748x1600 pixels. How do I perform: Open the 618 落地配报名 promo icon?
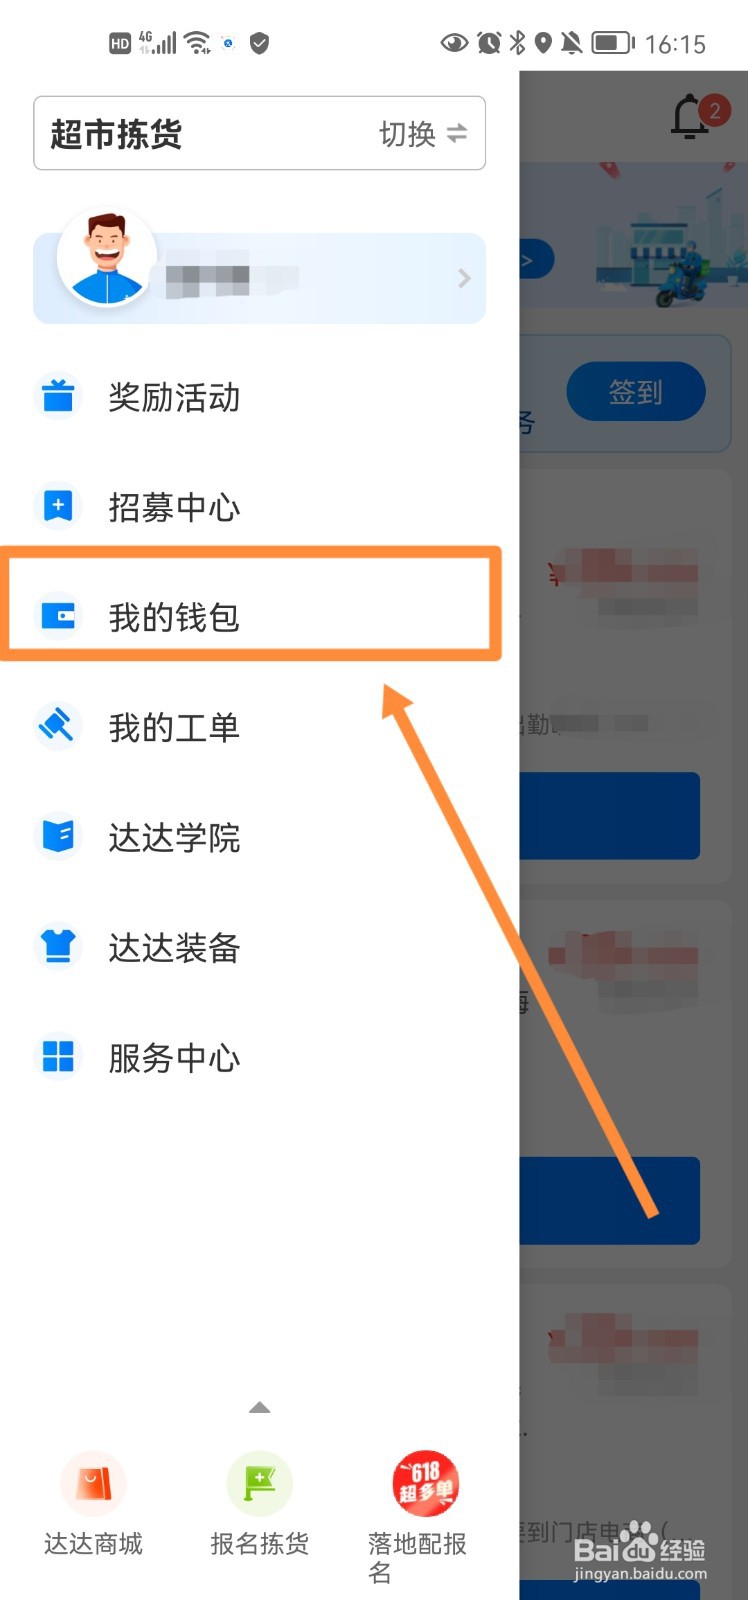[425, 1484]
